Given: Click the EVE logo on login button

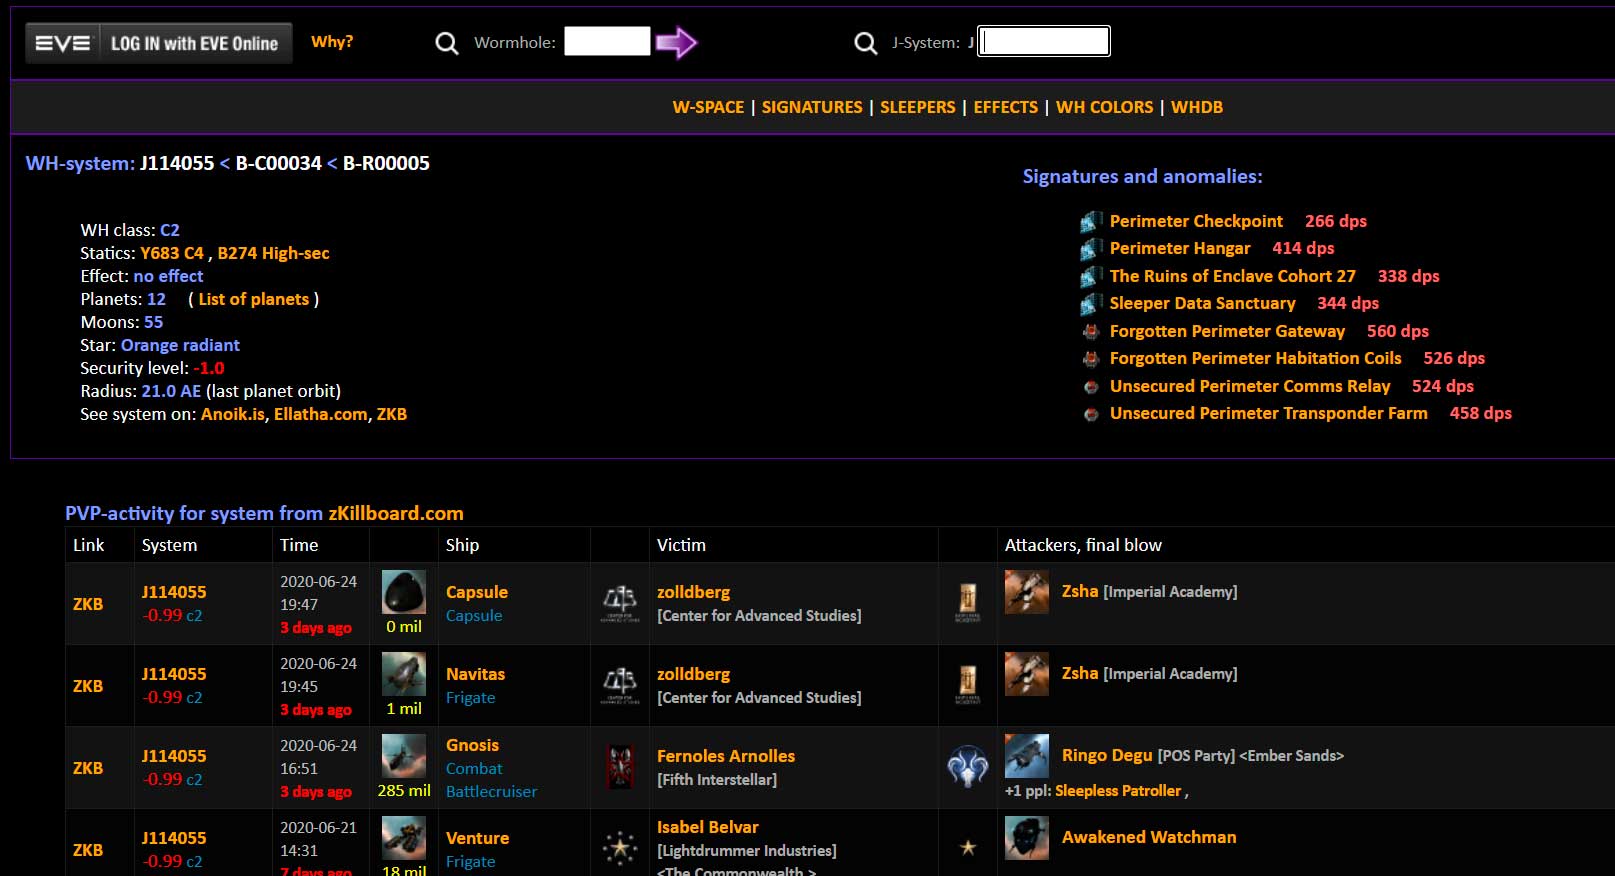Looking at the screenshot, I should pos(62,43).
